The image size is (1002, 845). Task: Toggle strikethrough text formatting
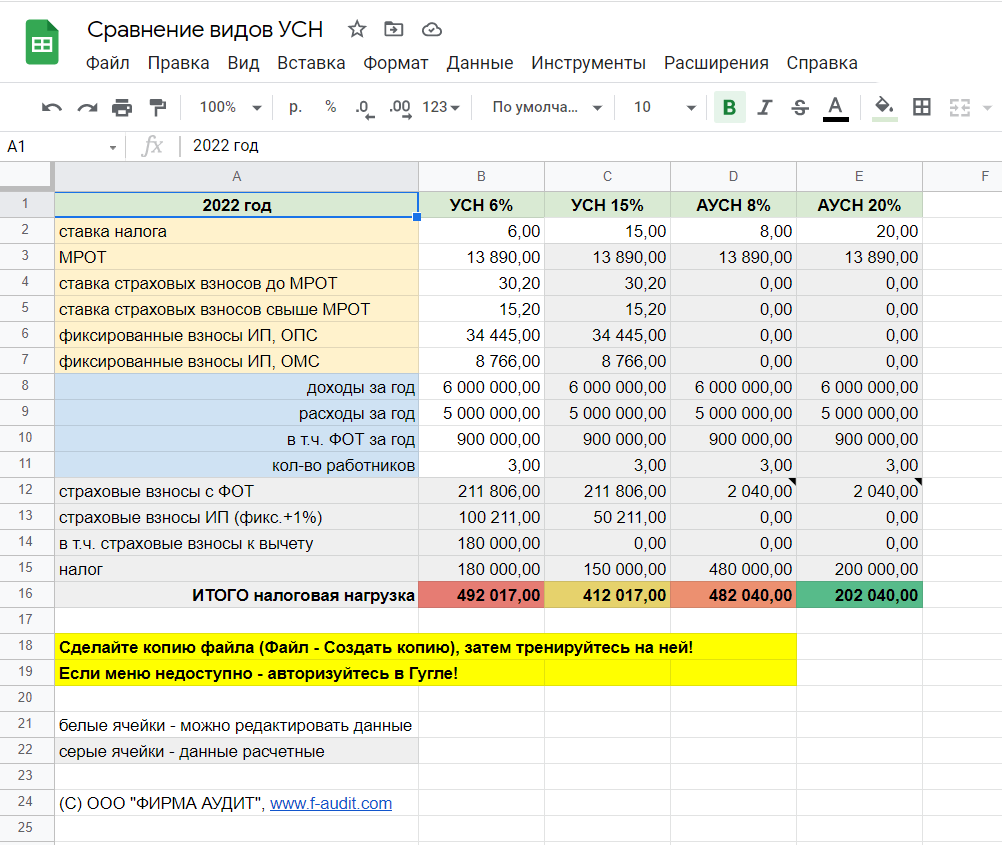(x=800, y=107)
